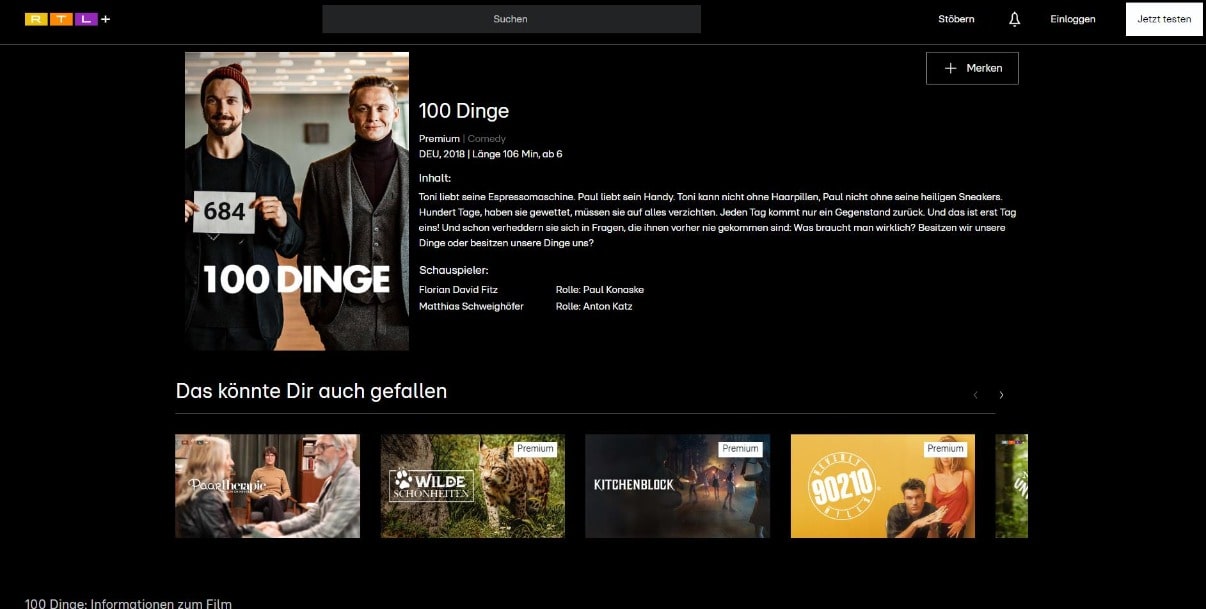Click the Jetzt testen button

pos(1164,19)
